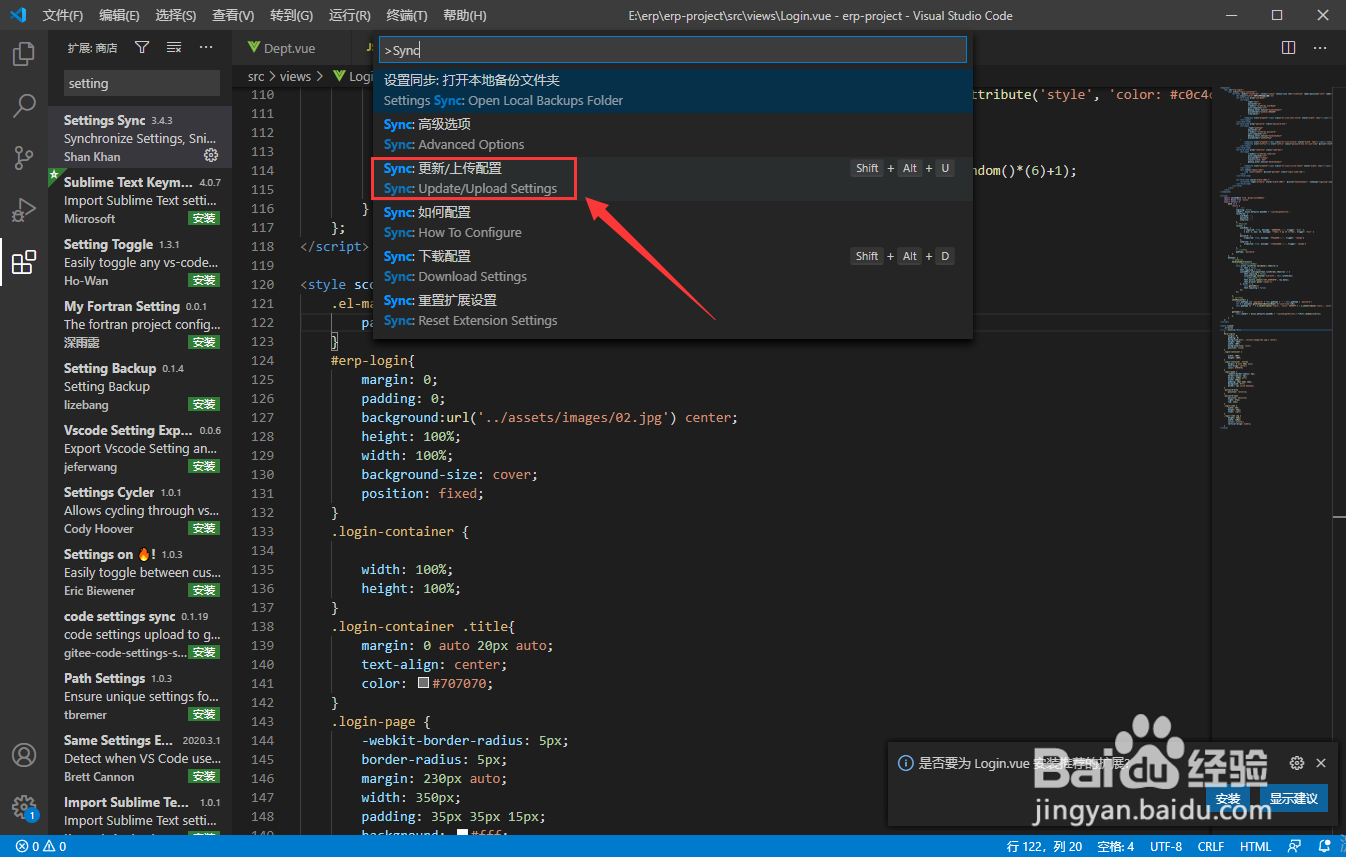This screenshot has height=857, width=1346.
Task: Open the Manage gear in activity bar
Action: (x=24, y=808)
